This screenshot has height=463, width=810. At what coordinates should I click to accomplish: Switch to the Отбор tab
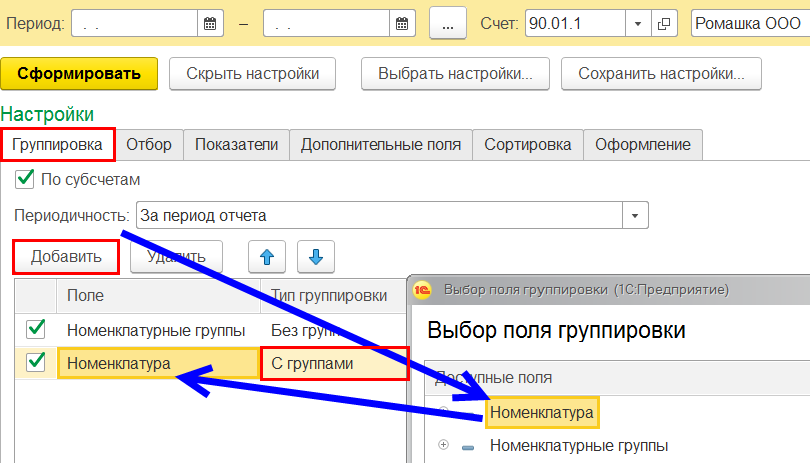coord(149,144)
